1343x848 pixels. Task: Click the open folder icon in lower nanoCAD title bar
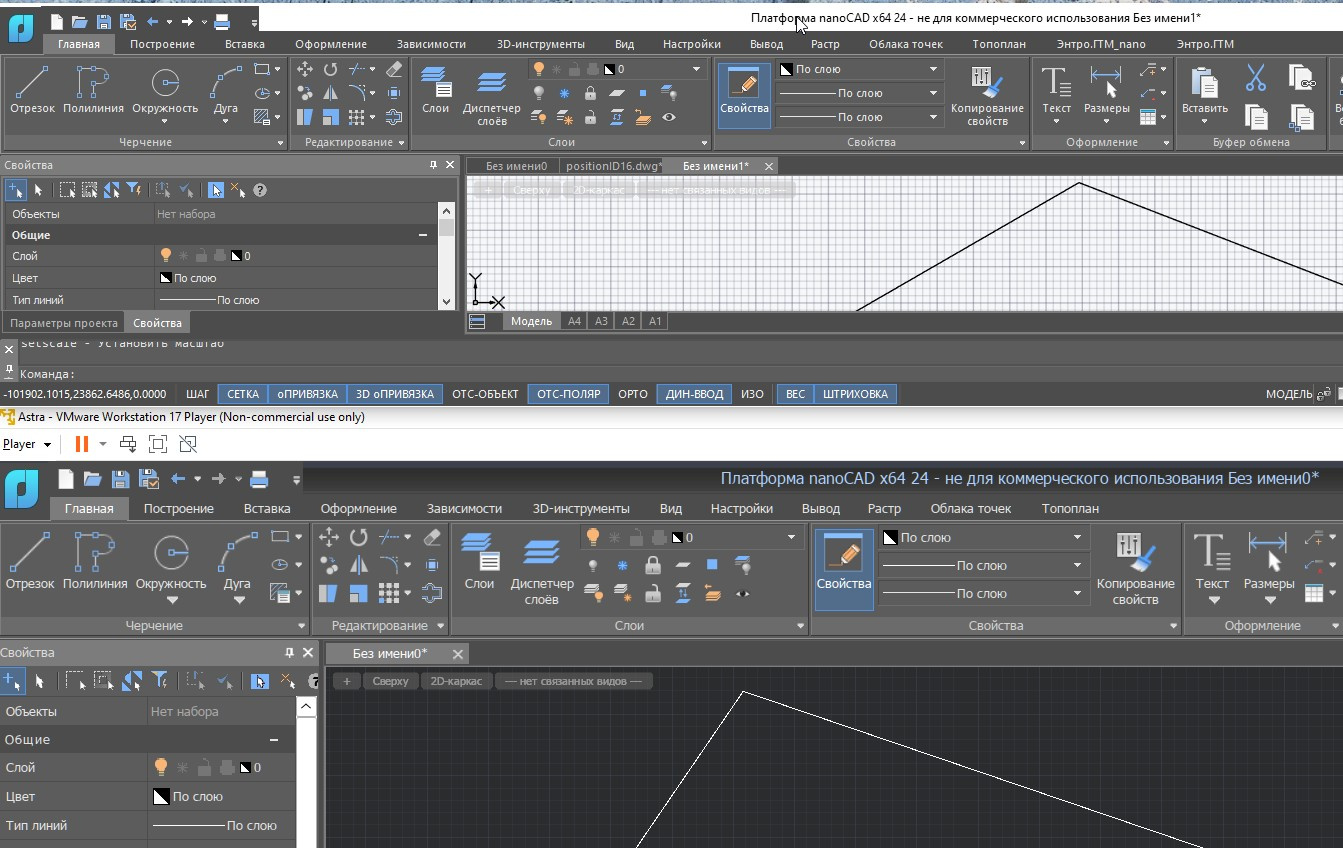(x=93, y=479)
